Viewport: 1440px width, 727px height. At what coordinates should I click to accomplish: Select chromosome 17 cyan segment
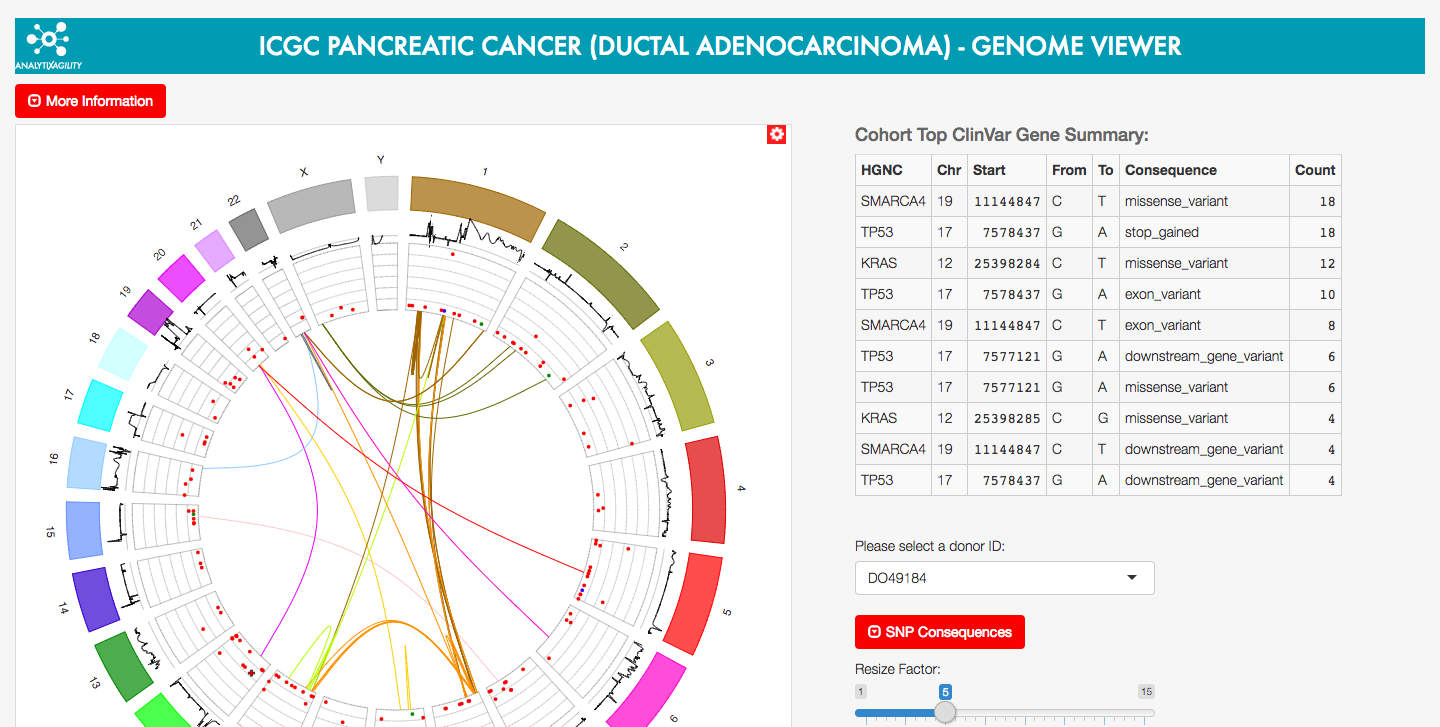pos(100,405)
